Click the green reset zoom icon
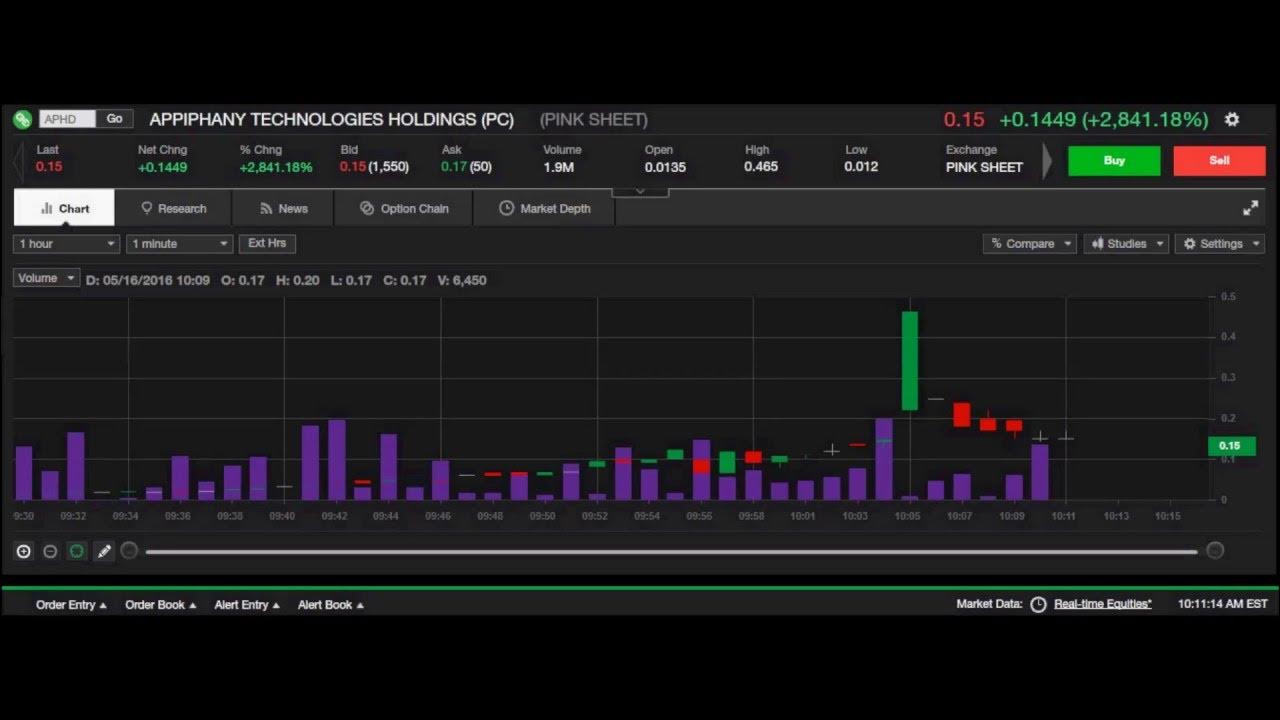Screen dimensions: 1280x720 coord(76,551)
